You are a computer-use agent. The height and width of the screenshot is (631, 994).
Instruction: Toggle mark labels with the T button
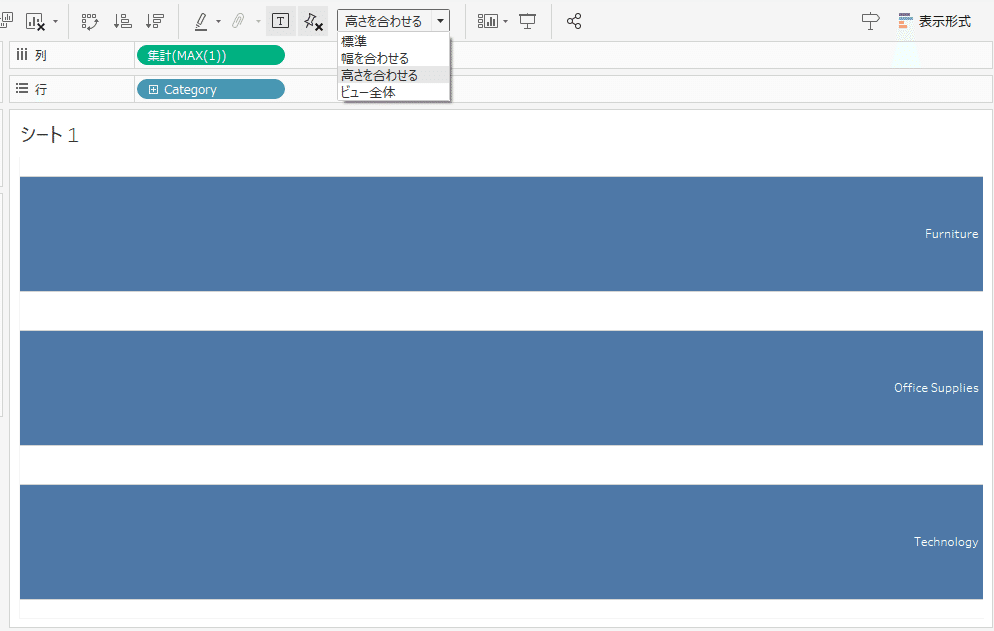point(280,21)
